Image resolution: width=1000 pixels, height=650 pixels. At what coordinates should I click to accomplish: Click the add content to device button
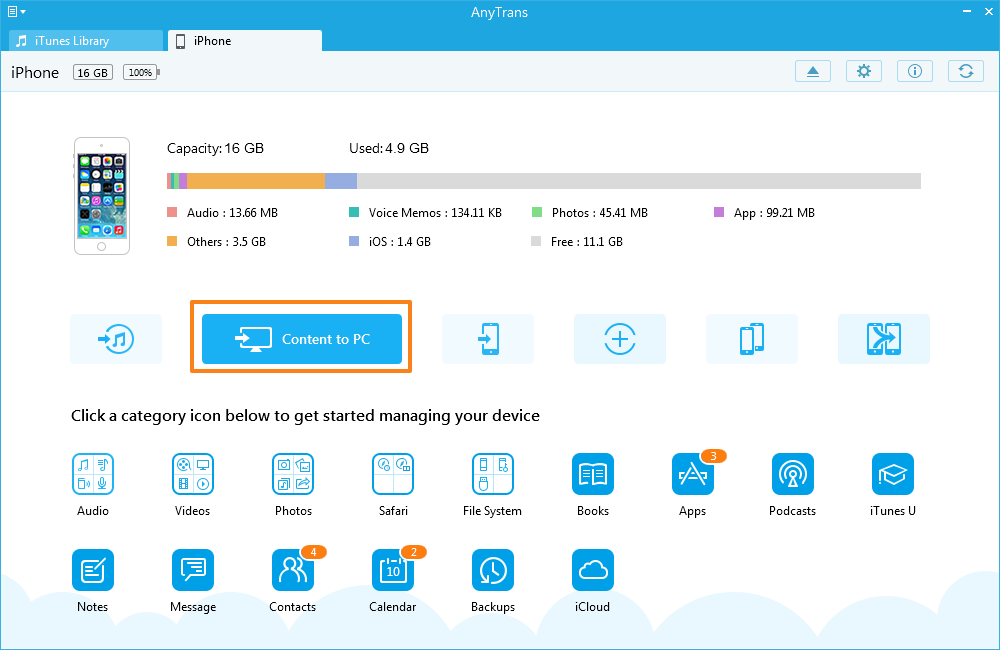click(620, 339)
